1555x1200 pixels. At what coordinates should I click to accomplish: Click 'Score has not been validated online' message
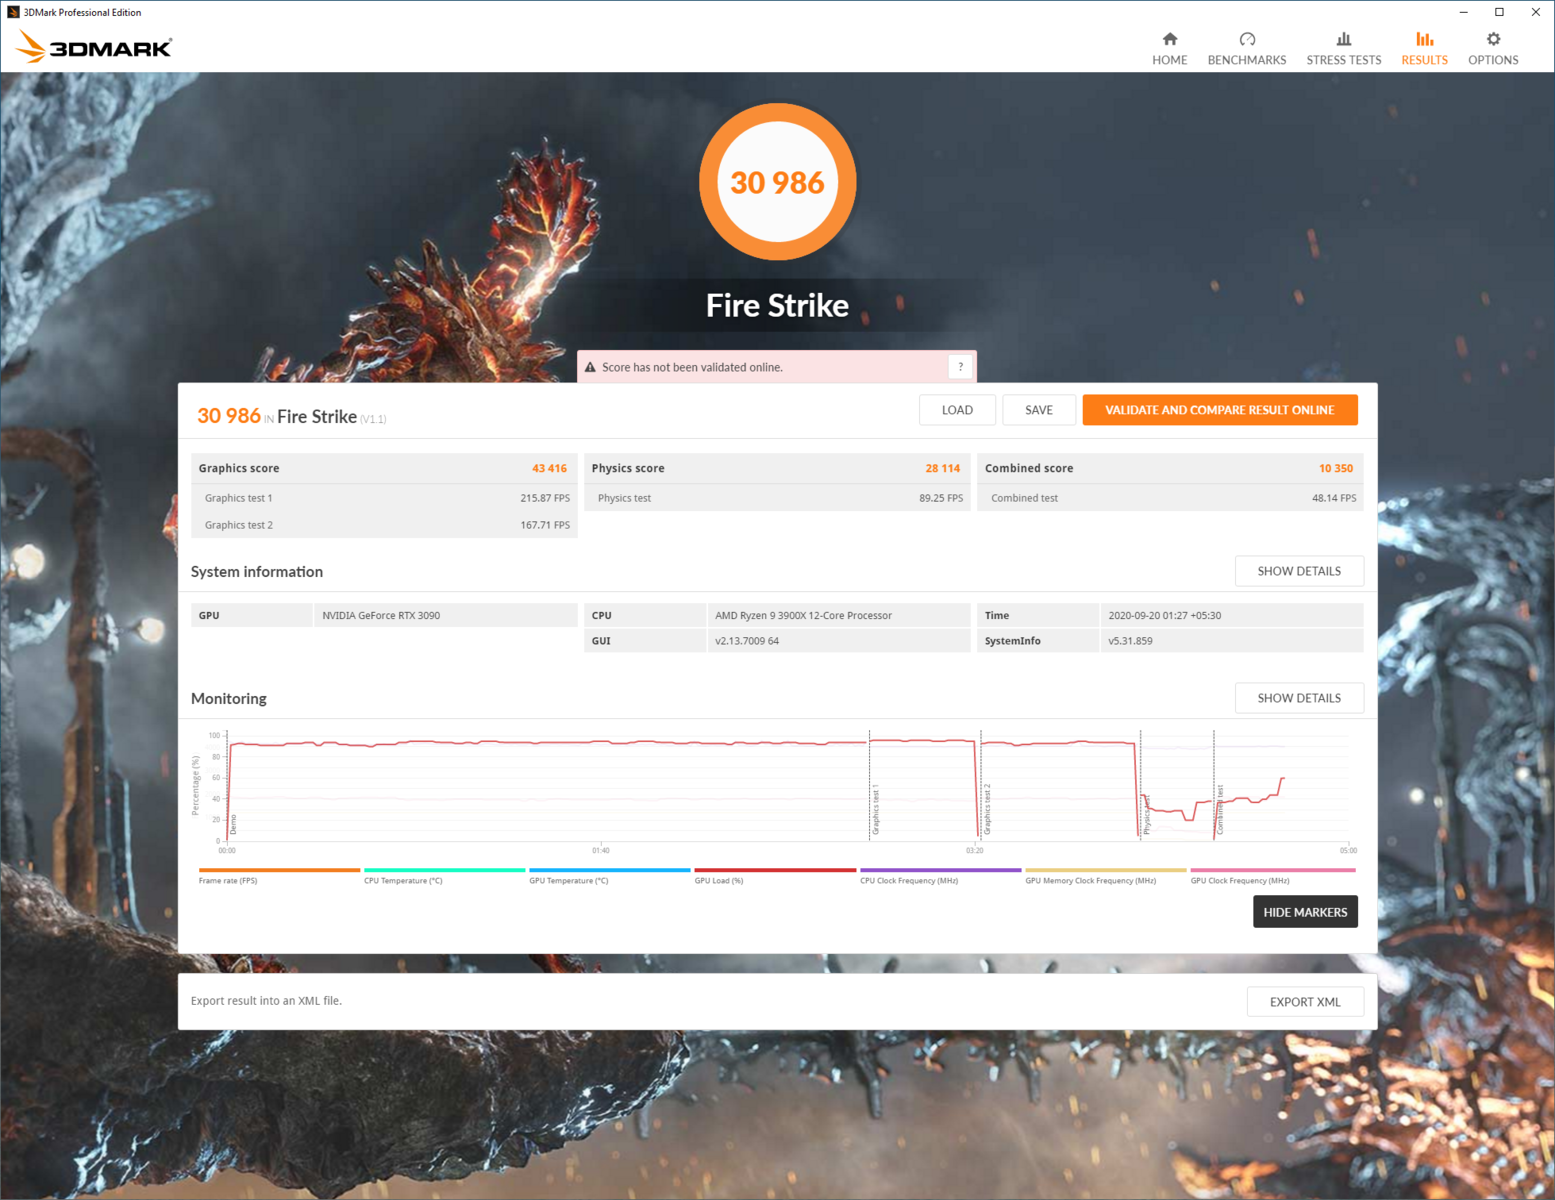pos(692,367)
